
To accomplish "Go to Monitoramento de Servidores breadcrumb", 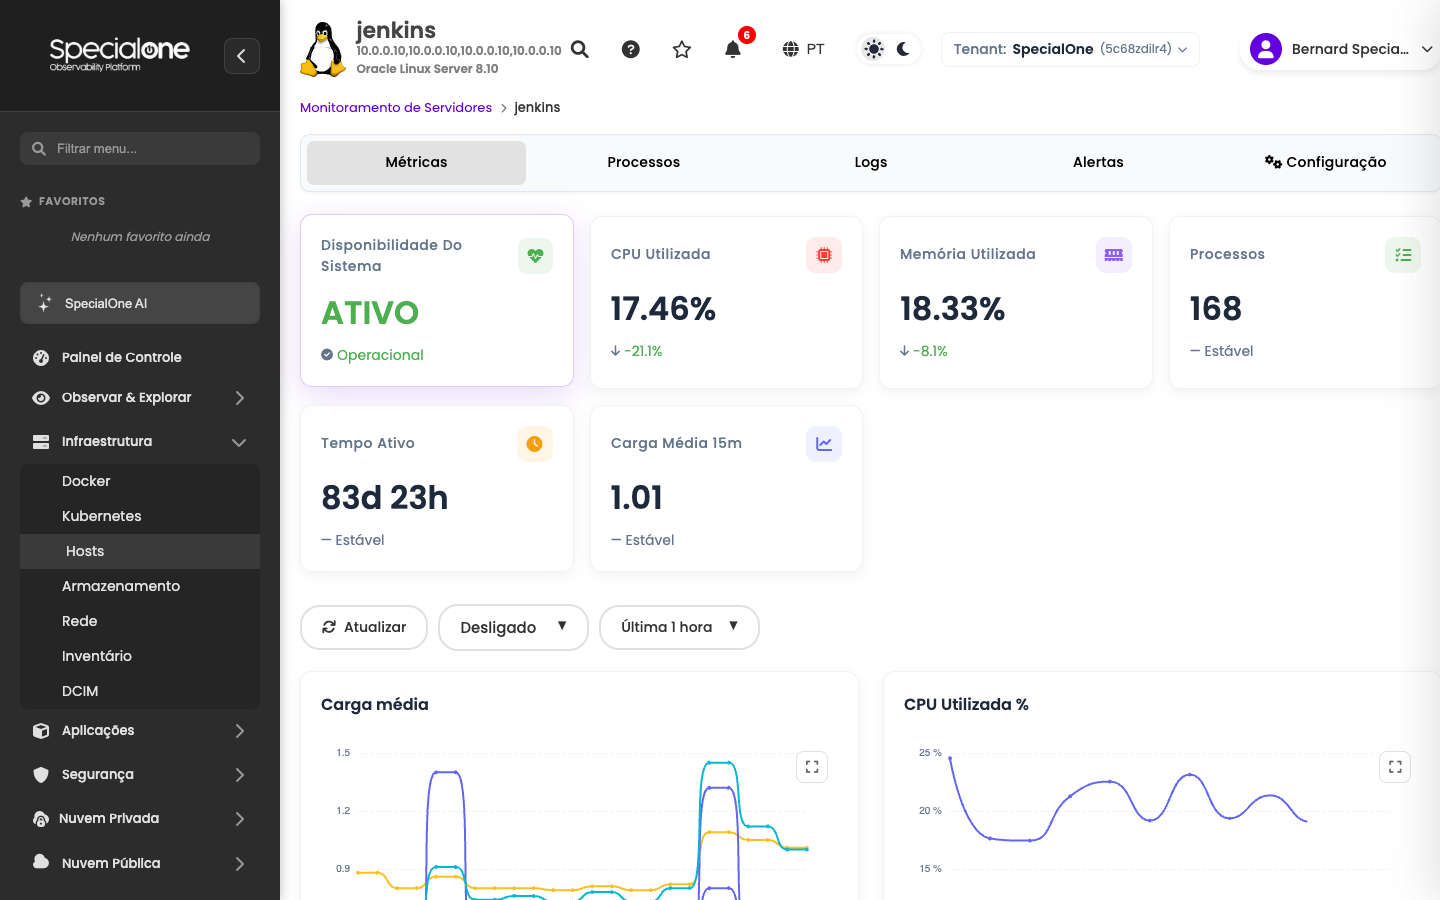I will [396, 107].
